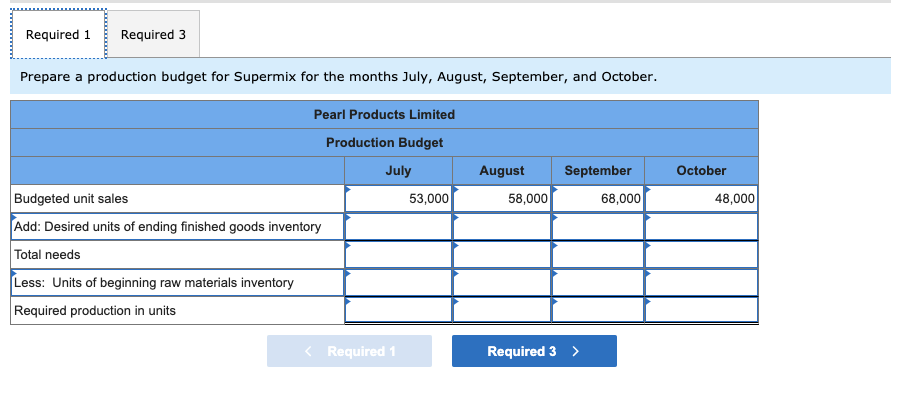Click the August column header
The image size is (914, 408).
[x=502, y=171]
